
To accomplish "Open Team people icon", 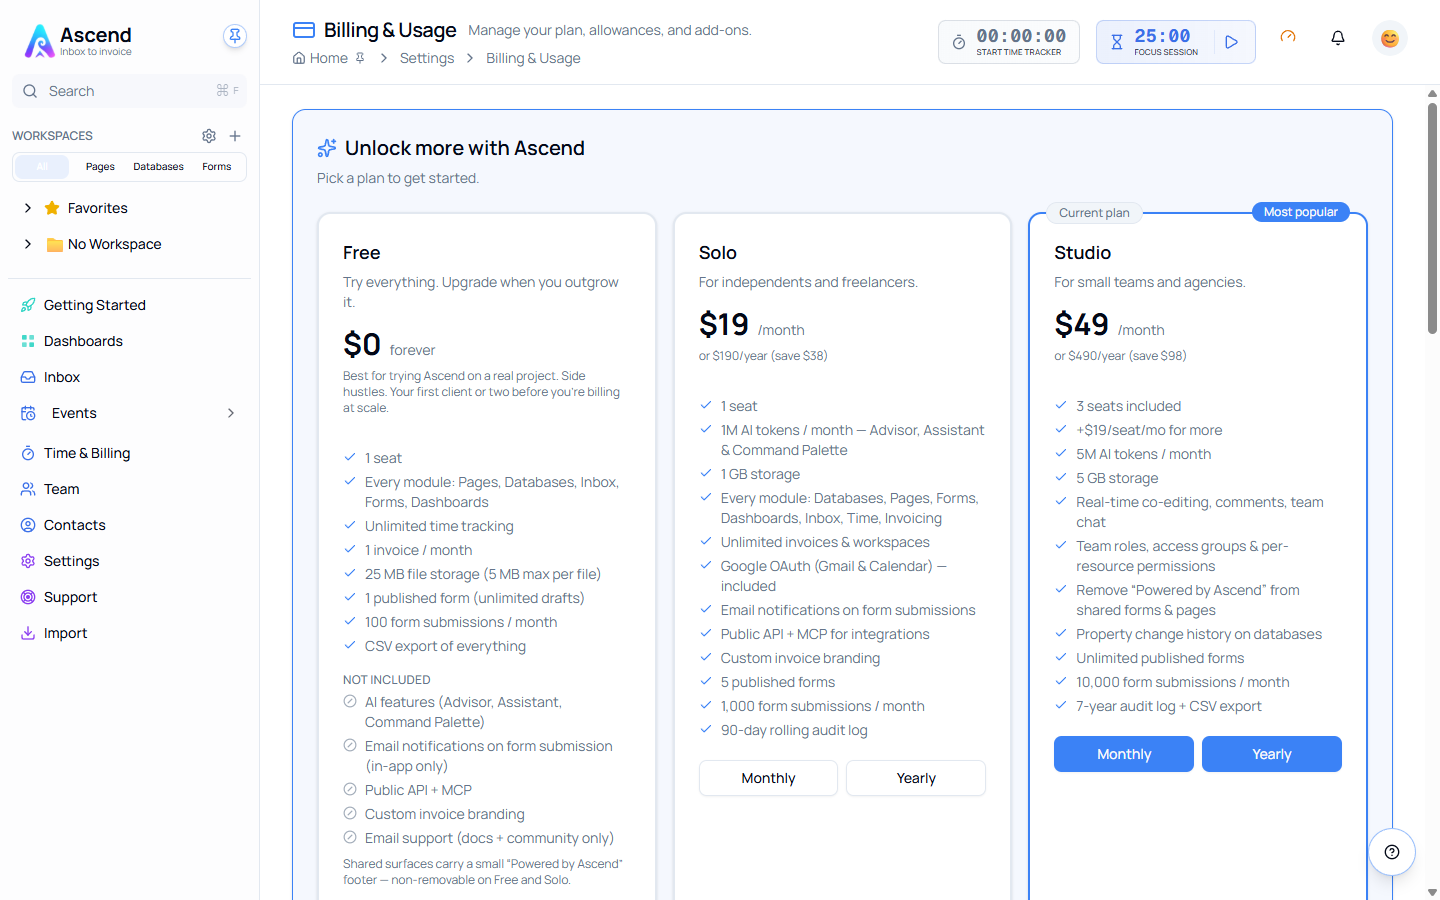I will tap(28, 489).
